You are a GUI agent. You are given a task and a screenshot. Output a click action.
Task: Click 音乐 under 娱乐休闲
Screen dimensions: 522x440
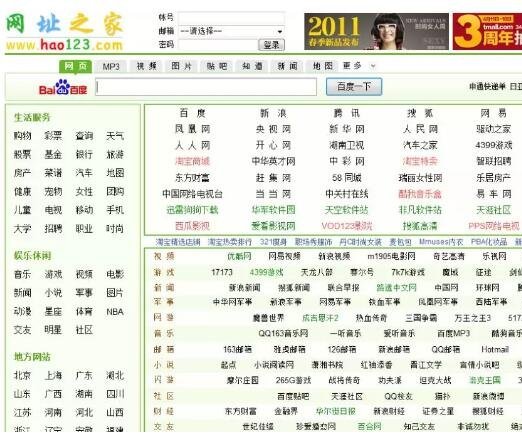click(23, 274)
